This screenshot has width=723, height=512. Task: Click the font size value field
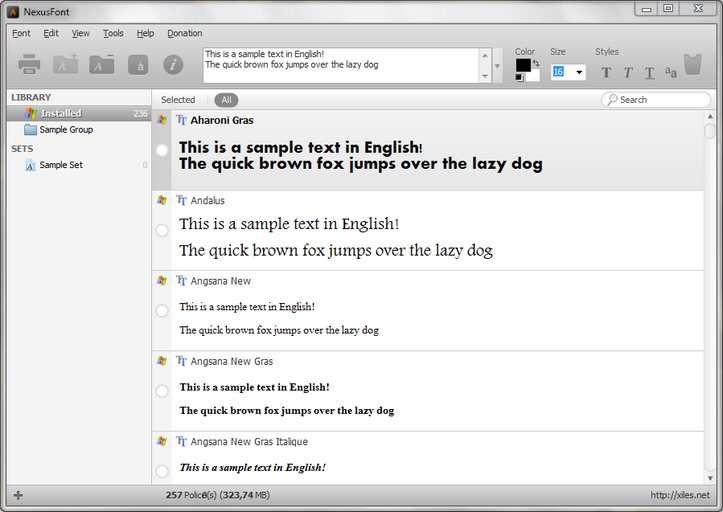[x=562, y=72]
